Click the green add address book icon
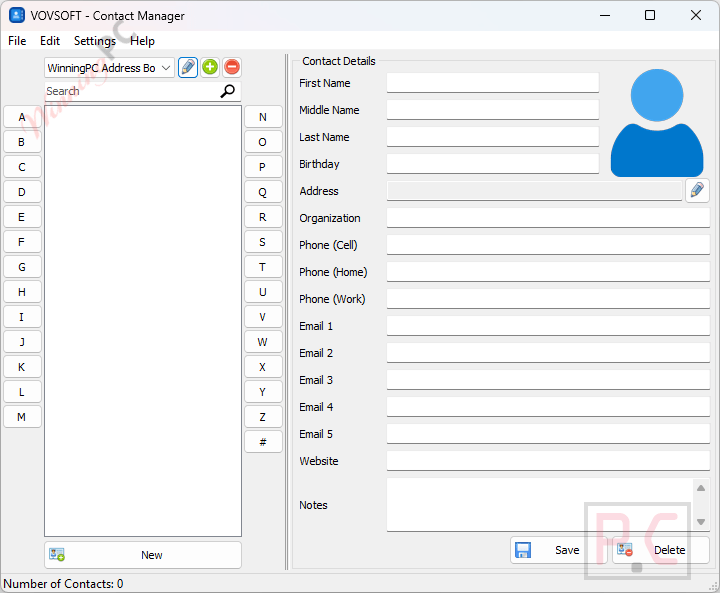Screen dimensions: 720x593 (210, 68)
